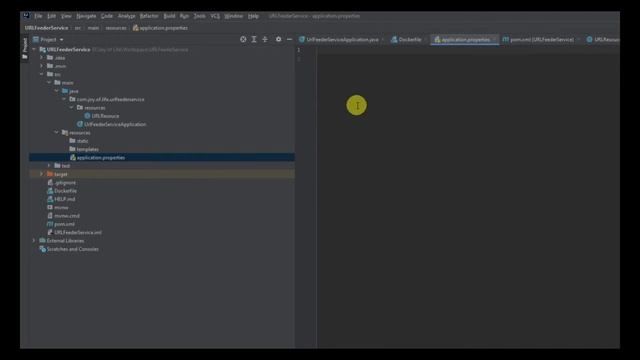Select URLResource class in tree

point(102,116)
